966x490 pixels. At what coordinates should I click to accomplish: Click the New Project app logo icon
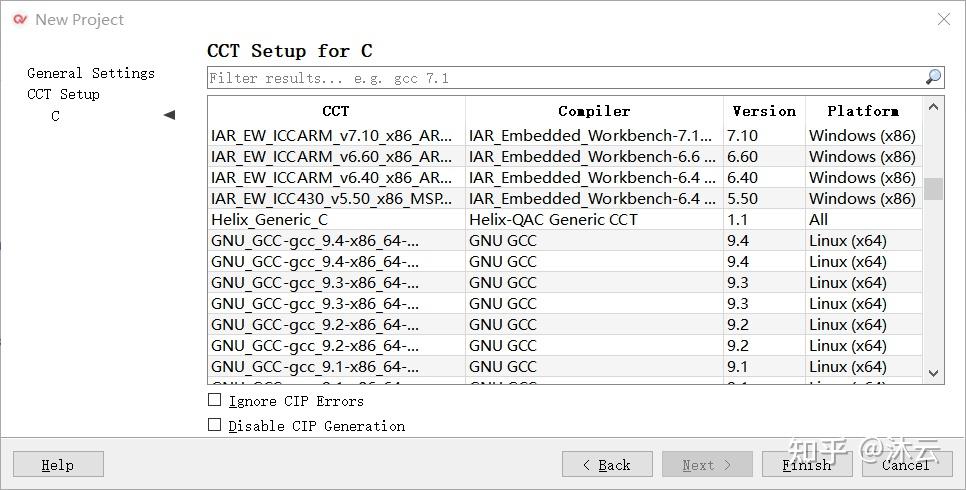[20, 19]
